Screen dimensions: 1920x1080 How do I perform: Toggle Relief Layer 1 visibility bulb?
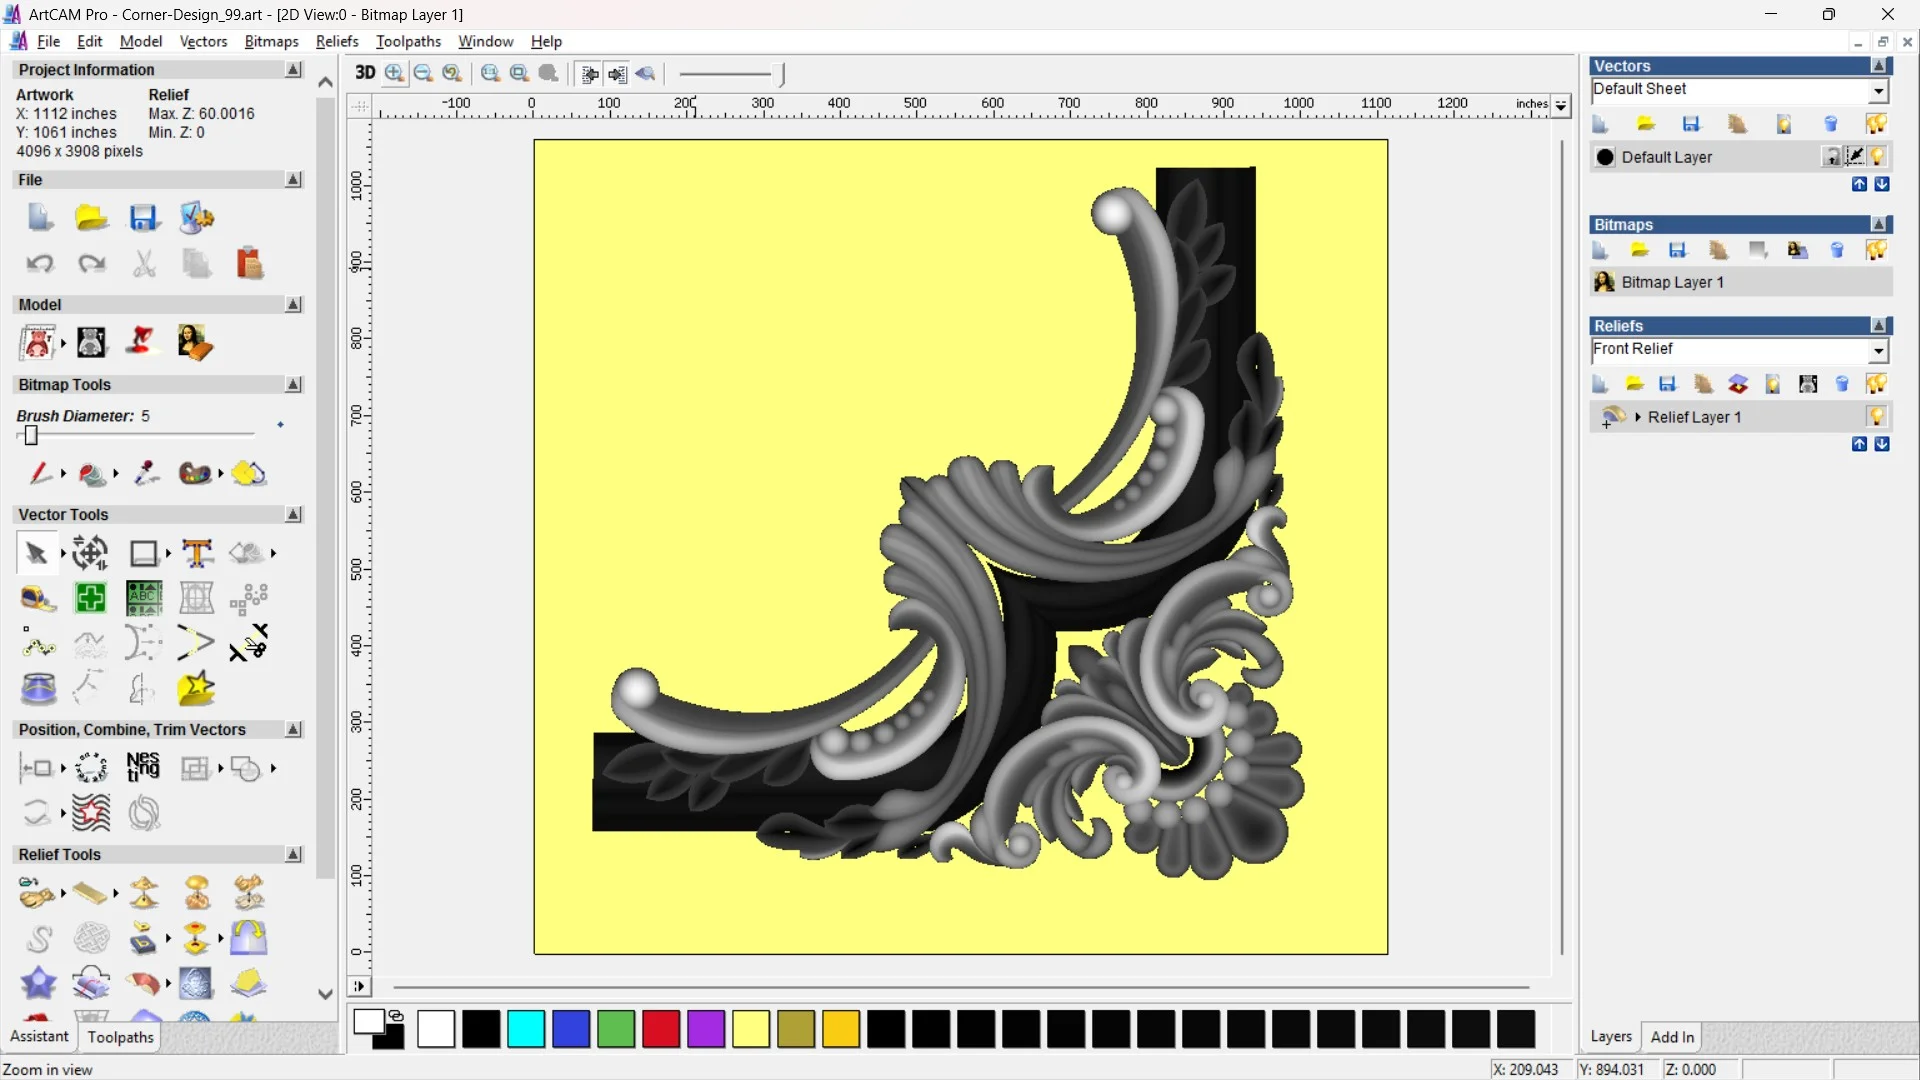coord(1876,416)
